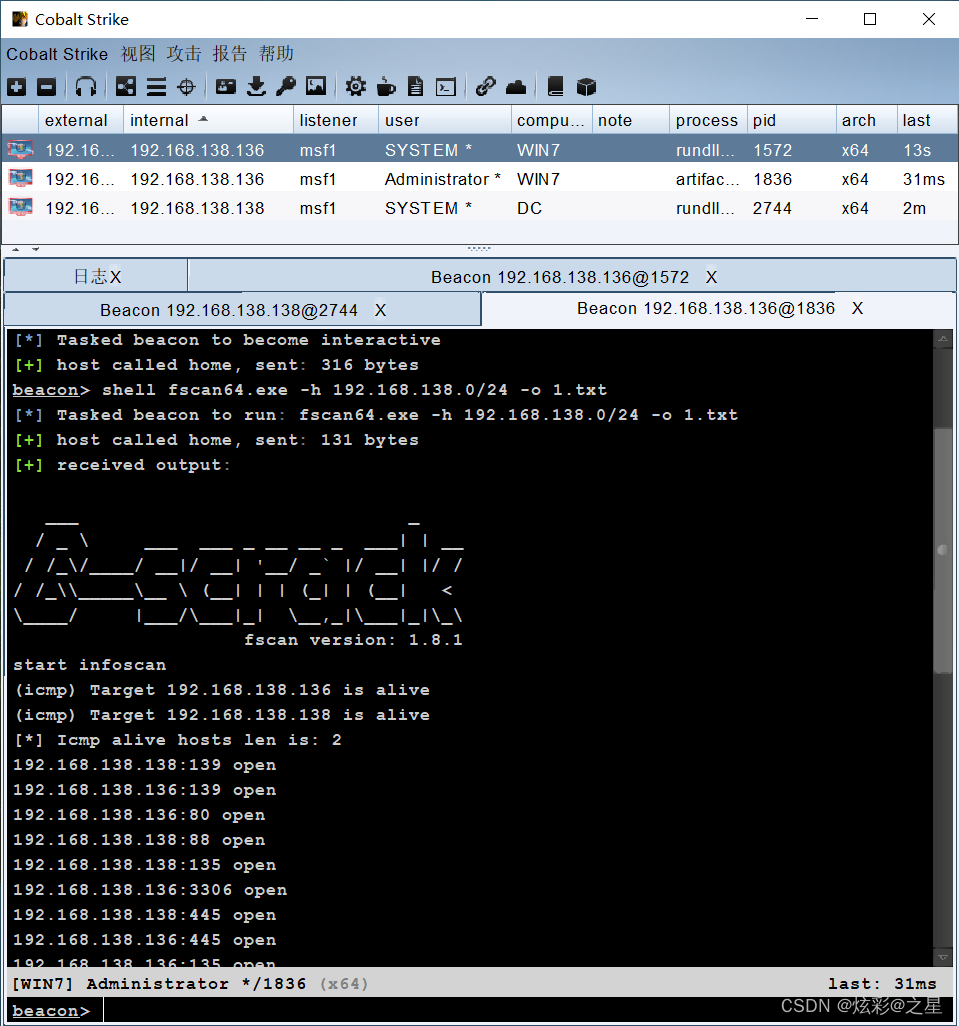Screen dimensions: 959x1026
Task: Open the Cobalt Strike menu
Action: coord(57,54)
